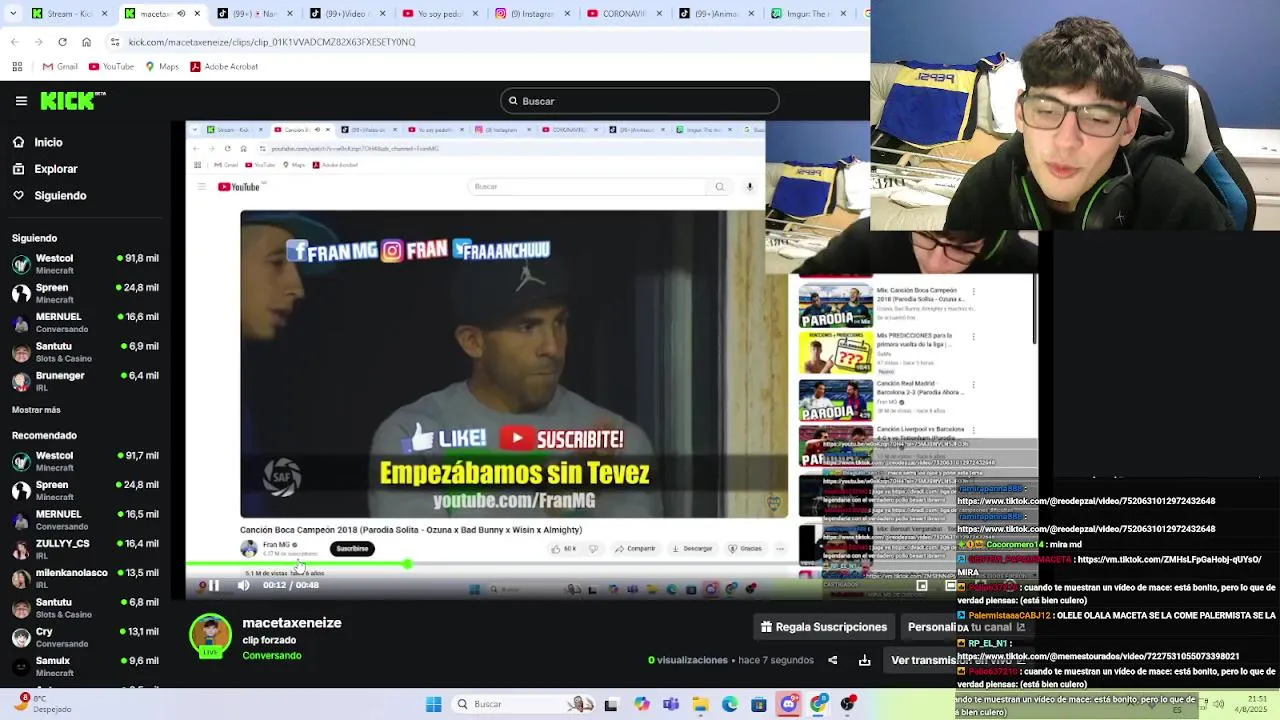This screenshot has width=1280, height=720.
Task: Switch to Discord on the taskbar
Action: (788, 704)
